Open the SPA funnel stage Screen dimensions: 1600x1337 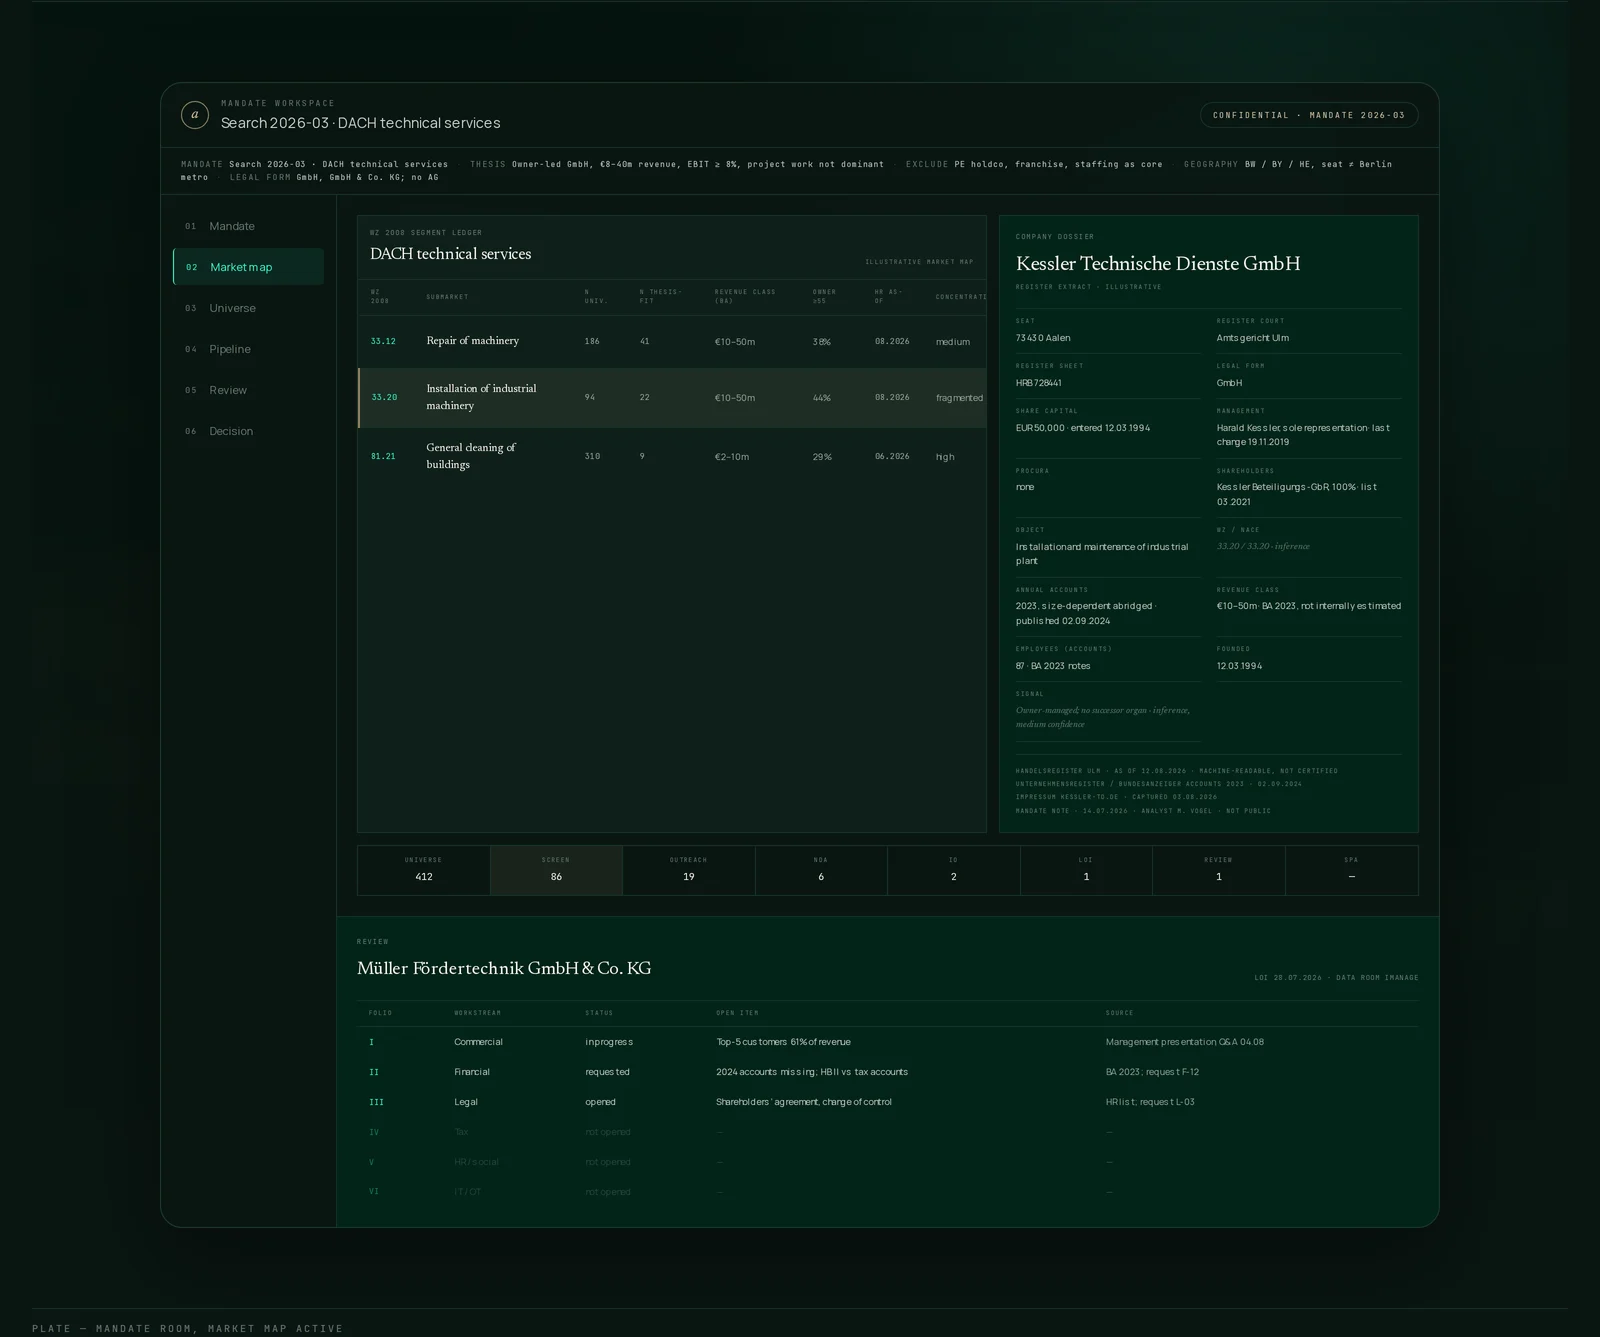click(1352, 870)
